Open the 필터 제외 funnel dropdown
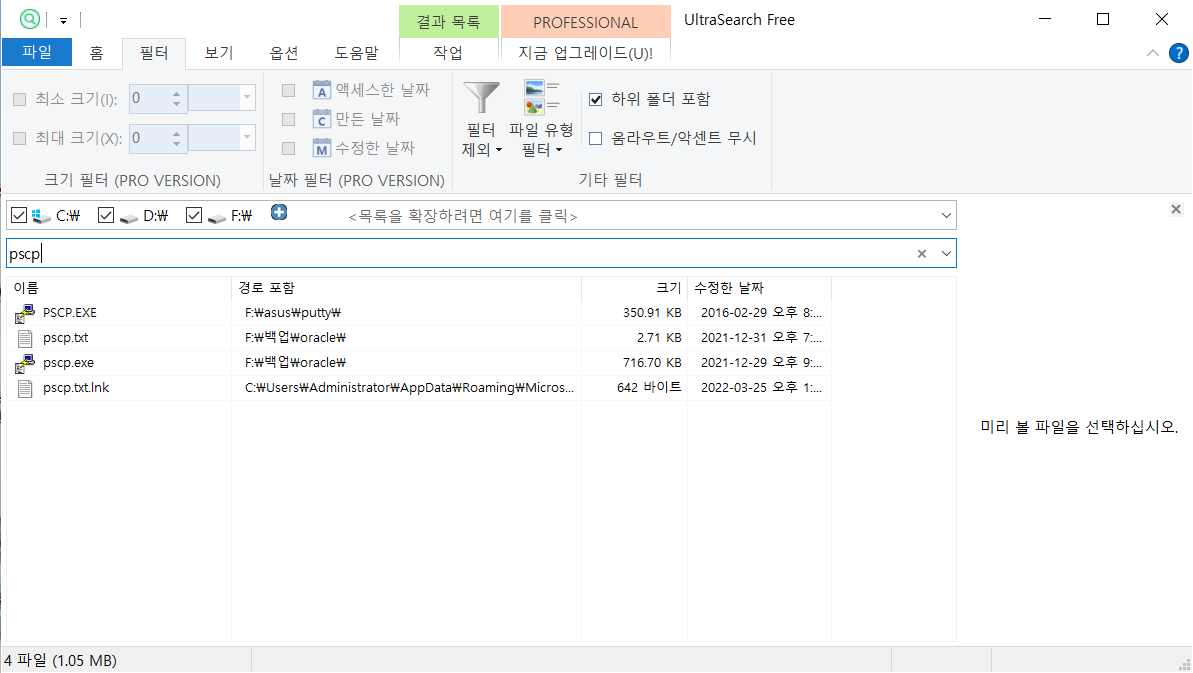1193x673 pixels. click(x=482, y=119)
